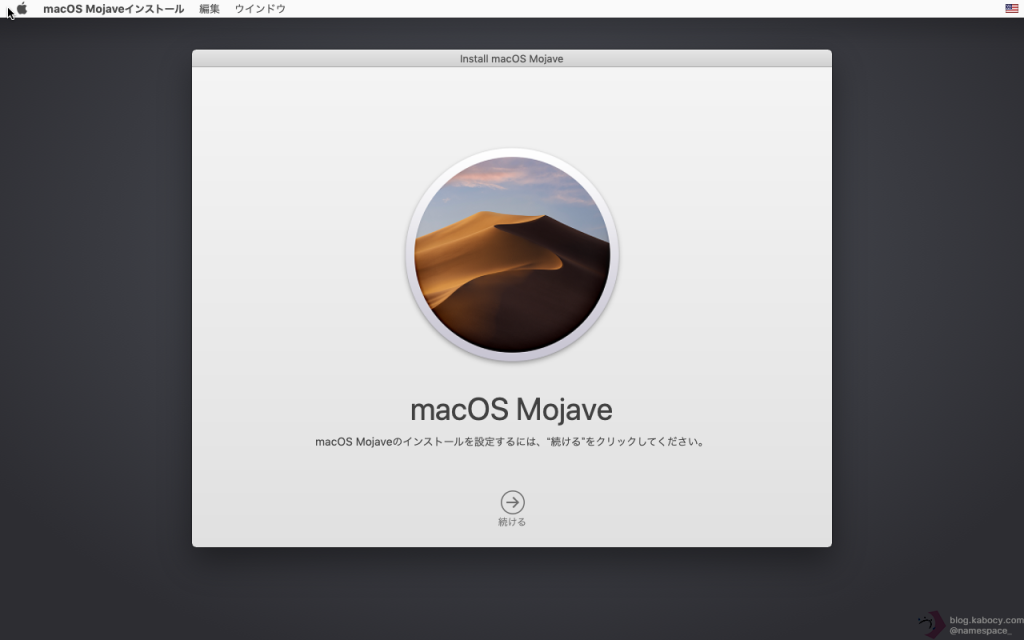Image resolution: width=1024 pixels, height=640 pixels.
Task: Click the circled arrow continue icon
Action: point(512,502)
